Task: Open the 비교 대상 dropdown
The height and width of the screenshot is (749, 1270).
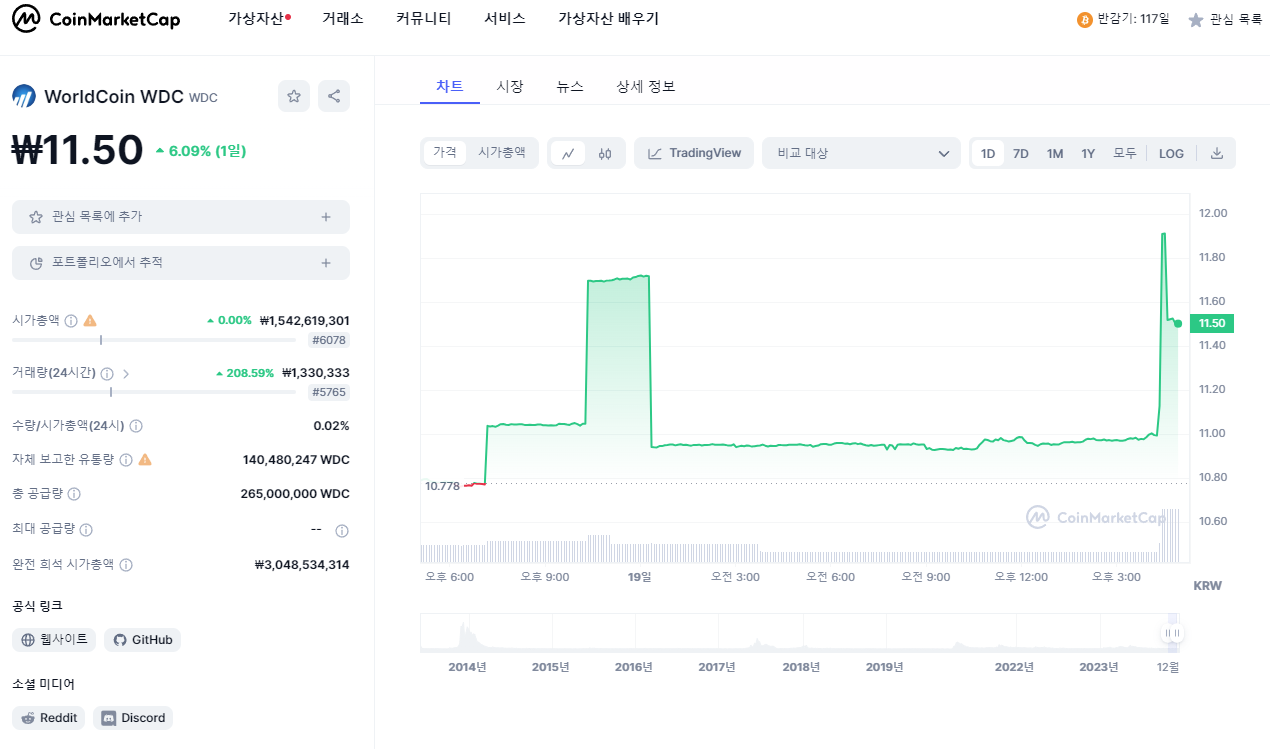Action: (x=860, y=153)
